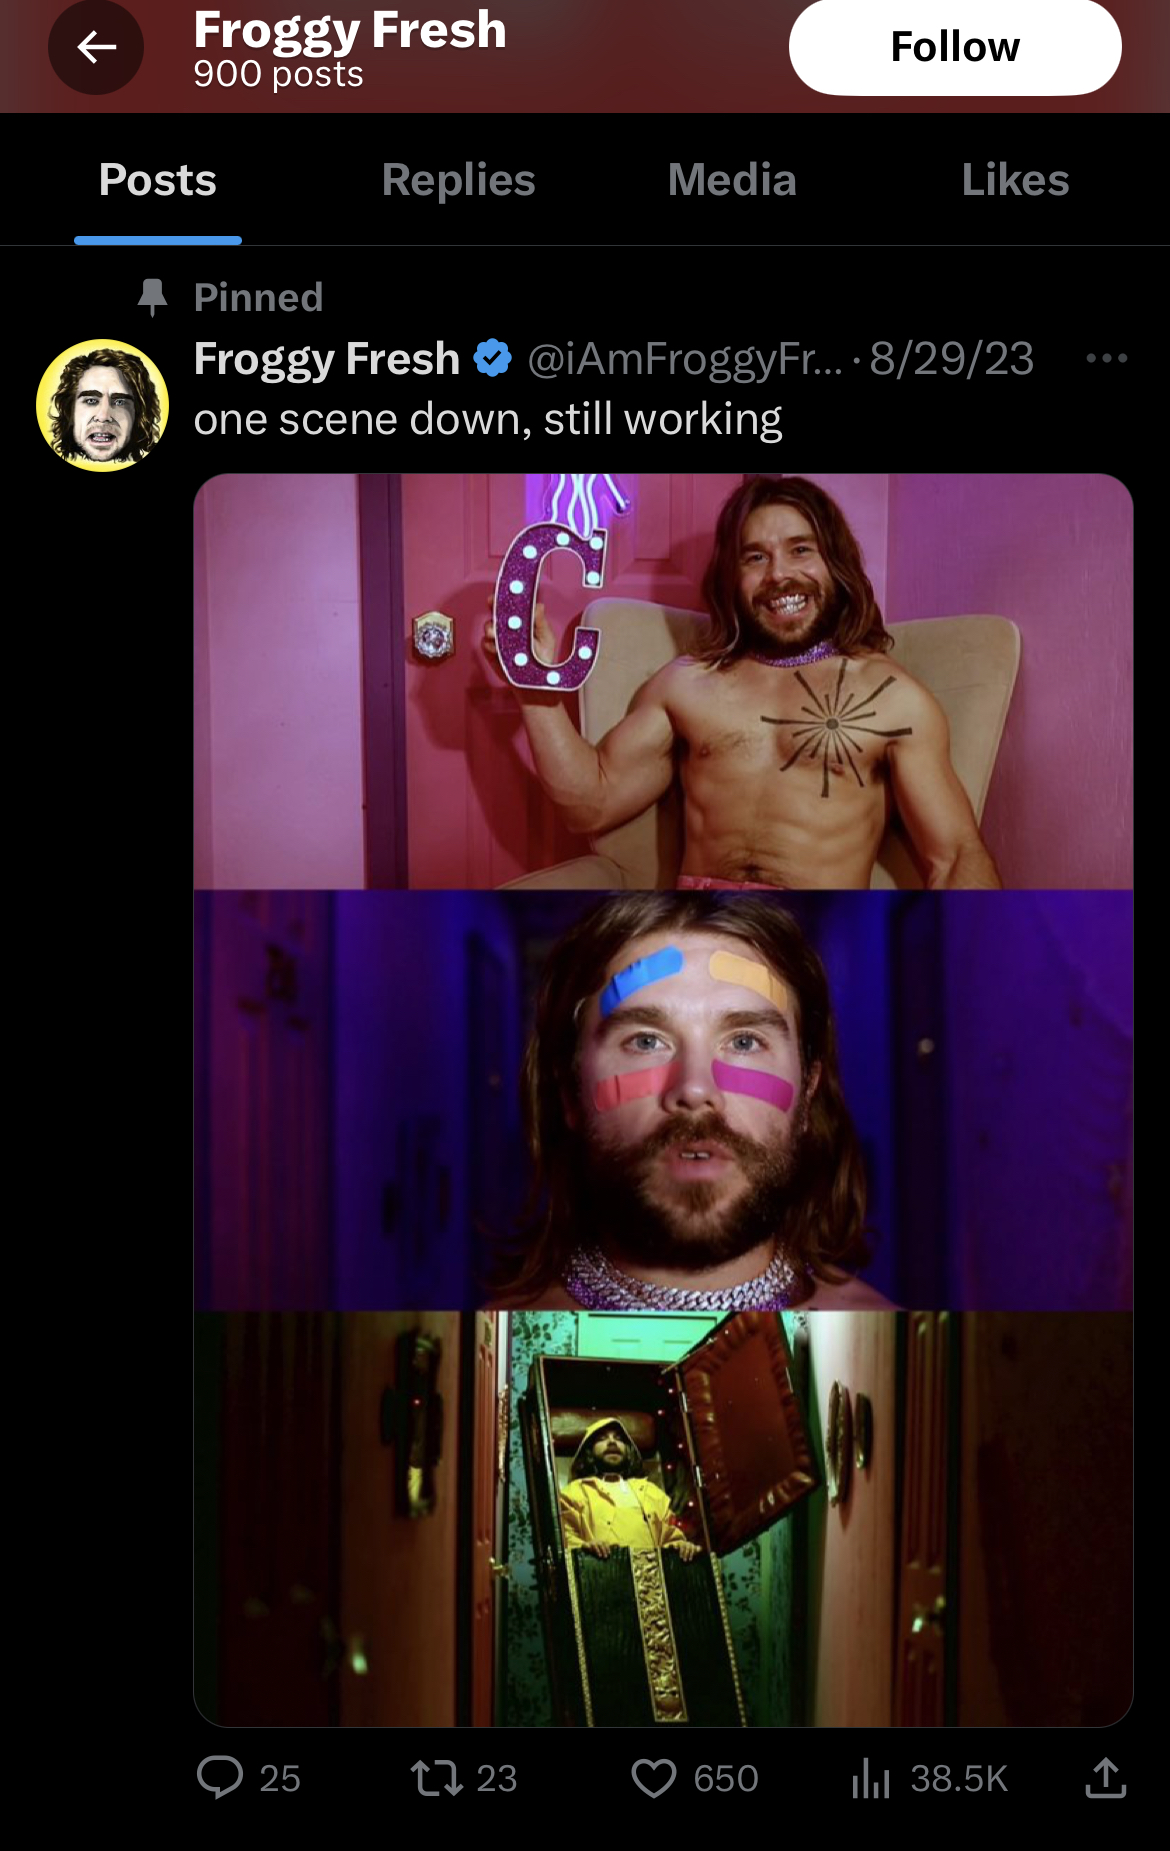The height and width of the screenshot is (1851, 1170).
Task: Follow the Froggy Fresh account
Action: (955, 47)
